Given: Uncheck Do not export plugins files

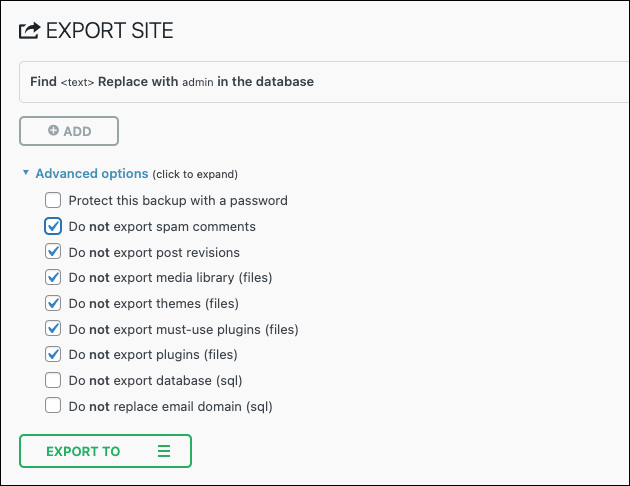Looking at the screenshot, I should point(53,354).
